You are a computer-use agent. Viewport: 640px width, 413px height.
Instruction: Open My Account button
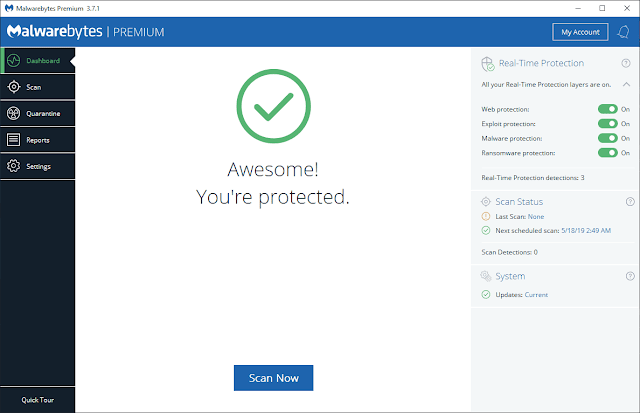click(580, 32)
